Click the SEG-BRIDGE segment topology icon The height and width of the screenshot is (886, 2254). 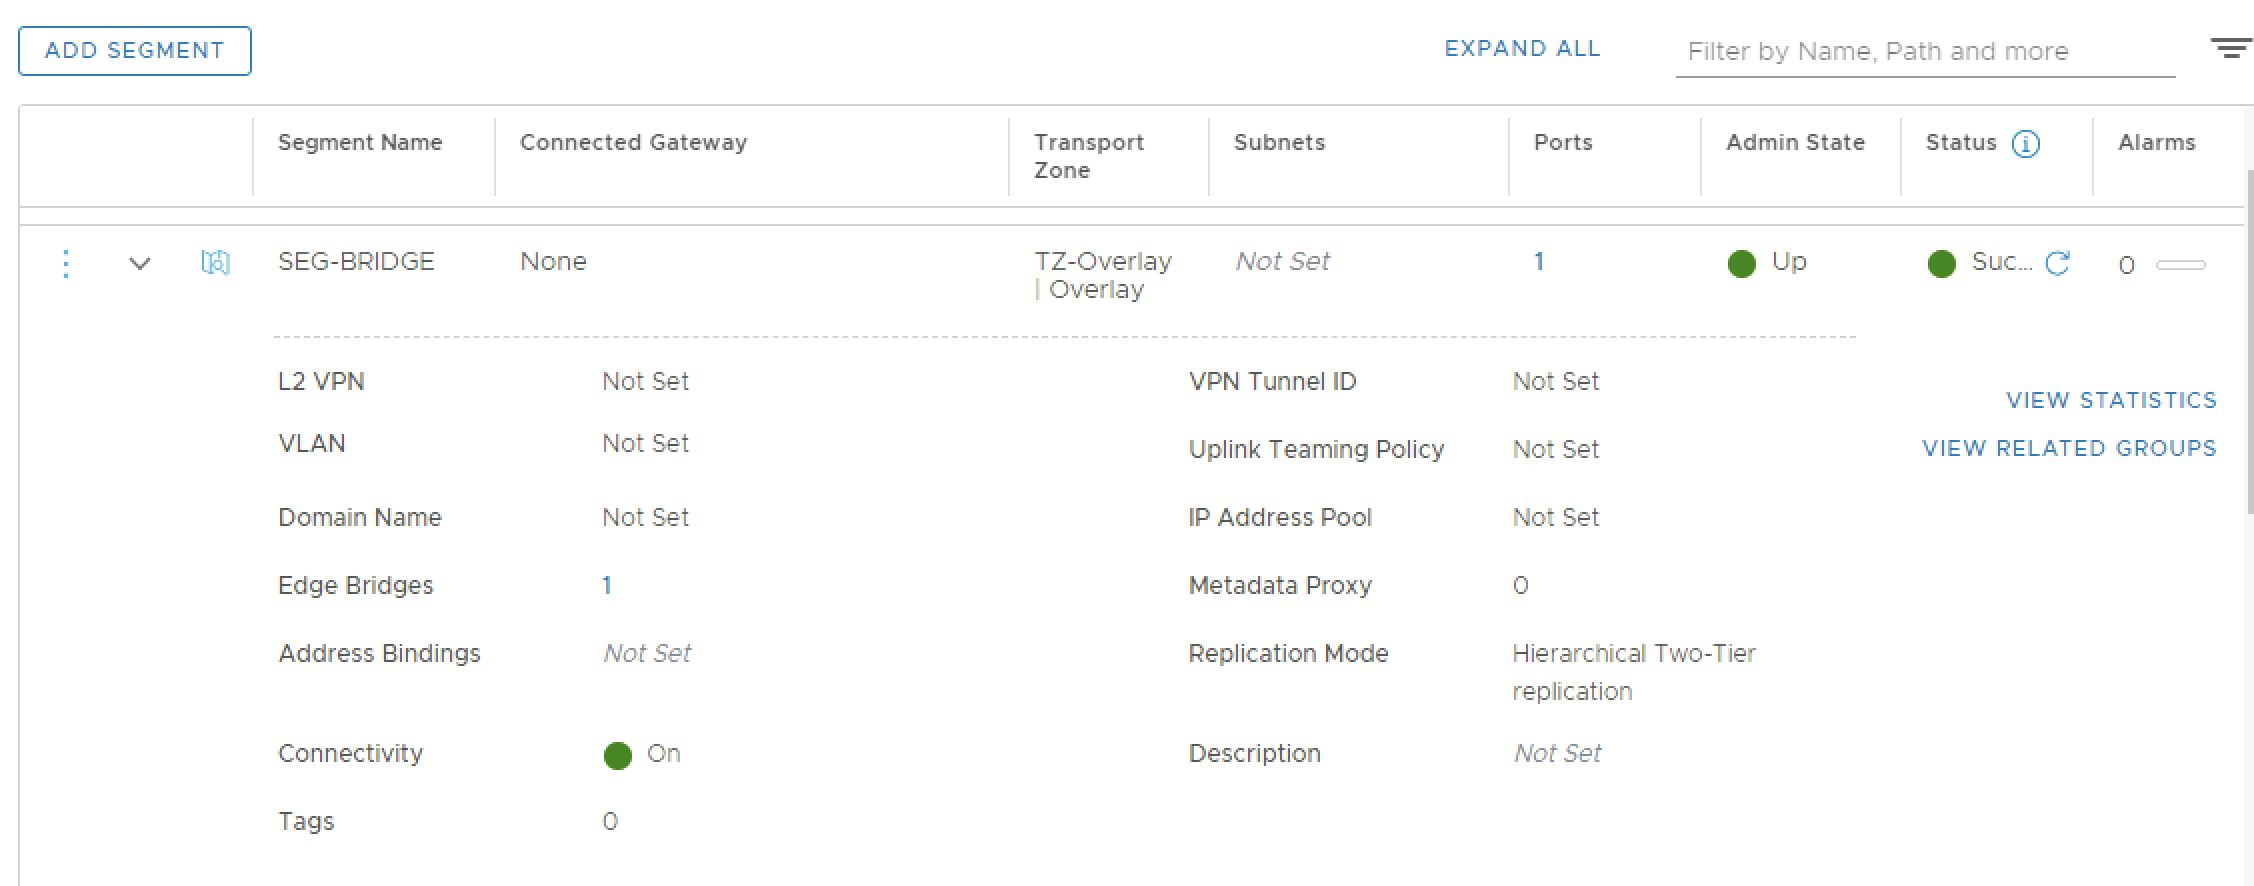pos(215,263)
